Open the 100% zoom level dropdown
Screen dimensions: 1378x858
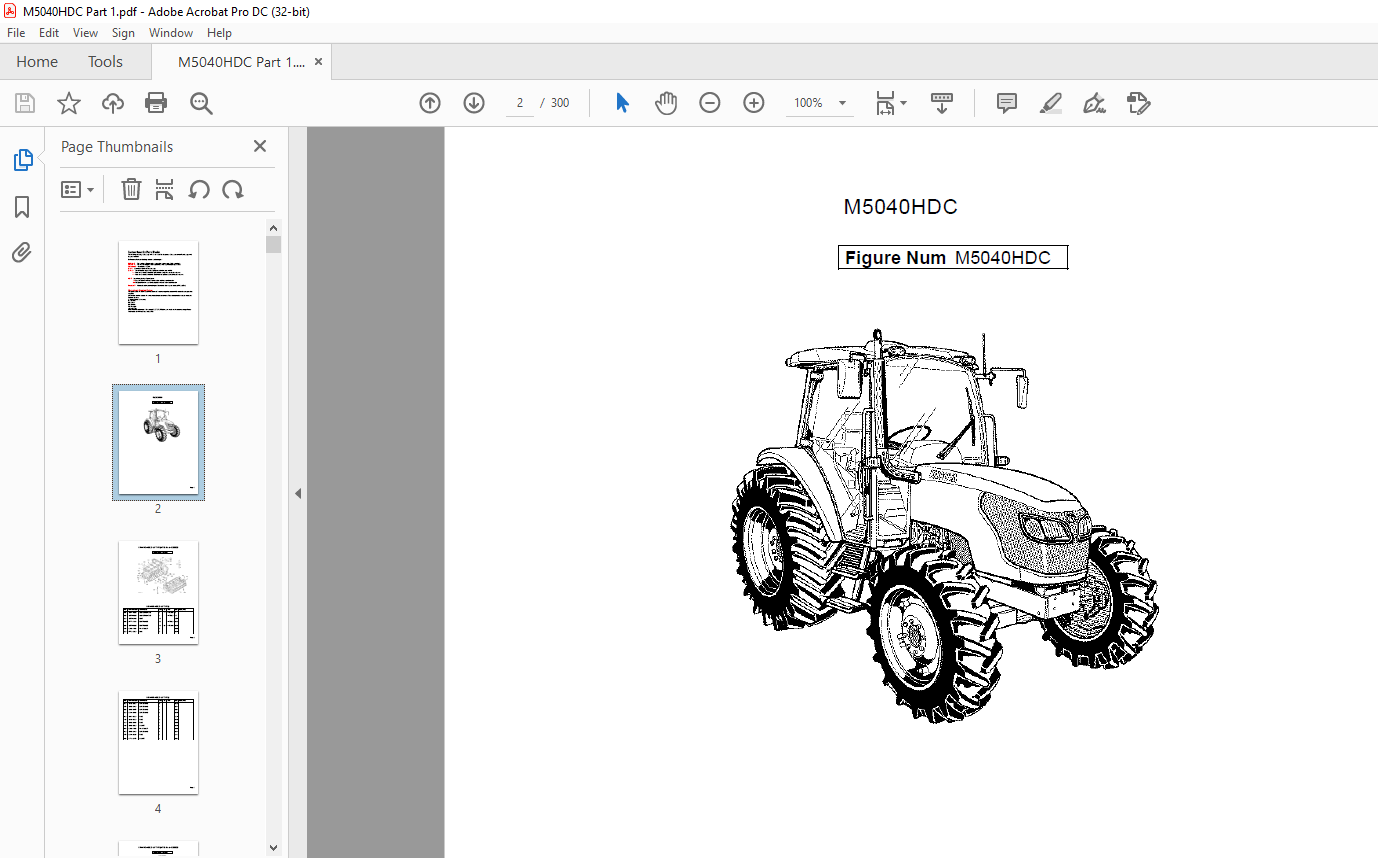pyautogui.click(x=842, y=103)
